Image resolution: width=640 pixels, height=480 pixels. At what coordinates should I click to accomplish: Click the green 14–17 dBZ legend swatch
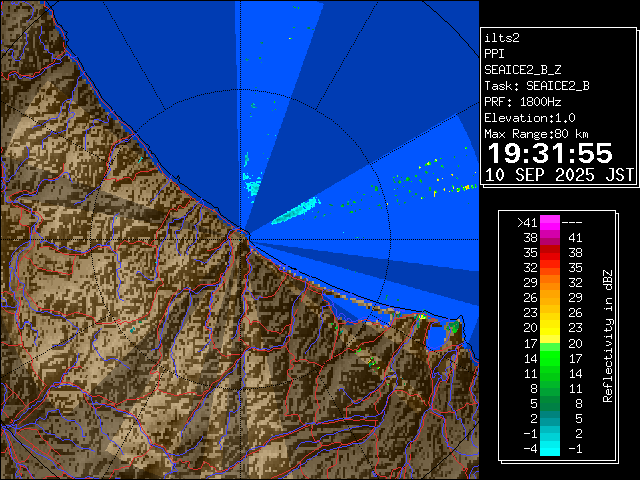(550, 357)
